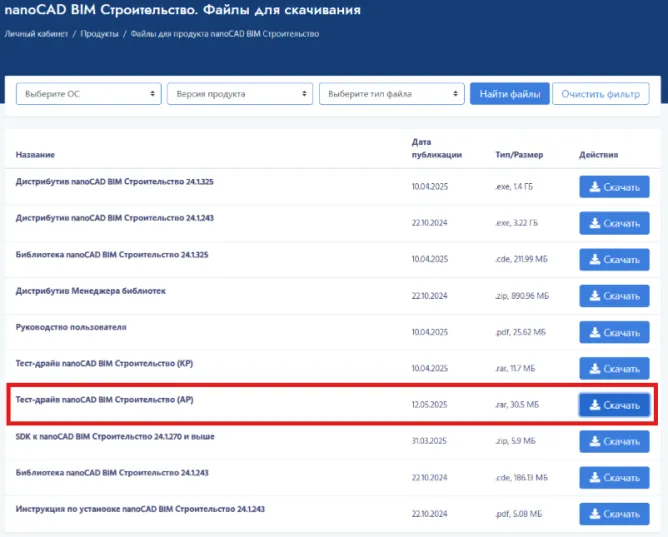The width and height of the screenshot is (668, 537).
Task: Click the 'Действия' column header
Action: [x=599, y=155]
